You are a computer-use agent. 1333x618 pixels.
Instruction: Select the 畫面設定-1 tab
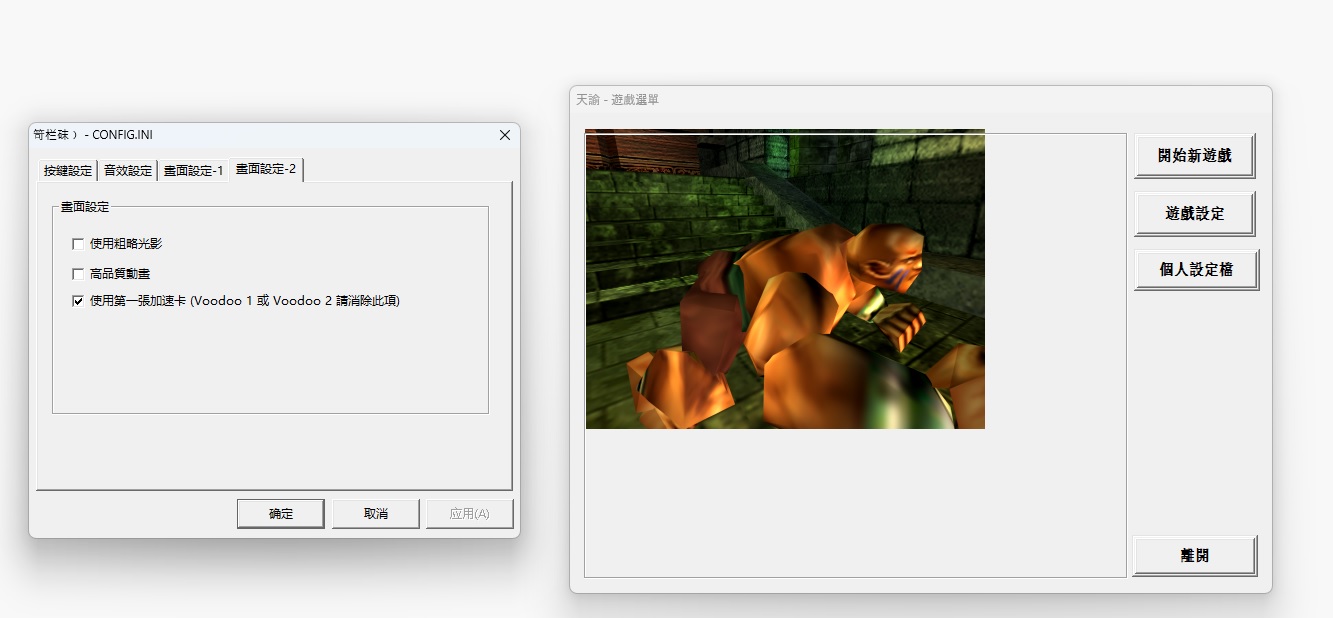pyautogui.click(x=193, y=171)
